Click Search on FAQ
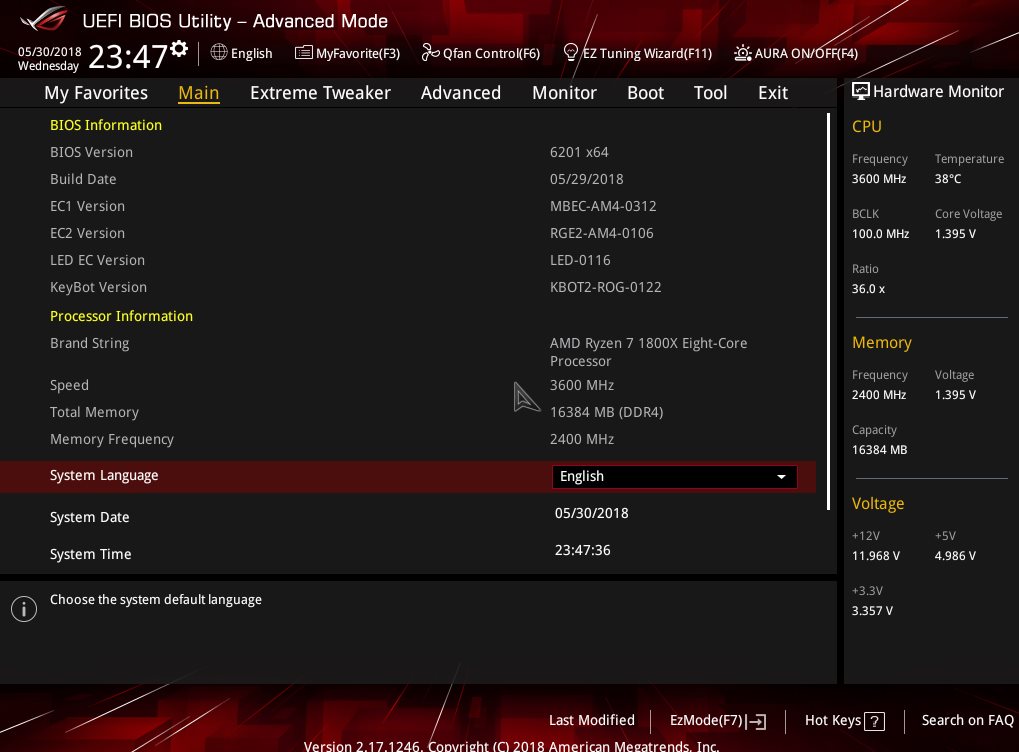Screen dimensions: 1019x752 tap(967, 720)
